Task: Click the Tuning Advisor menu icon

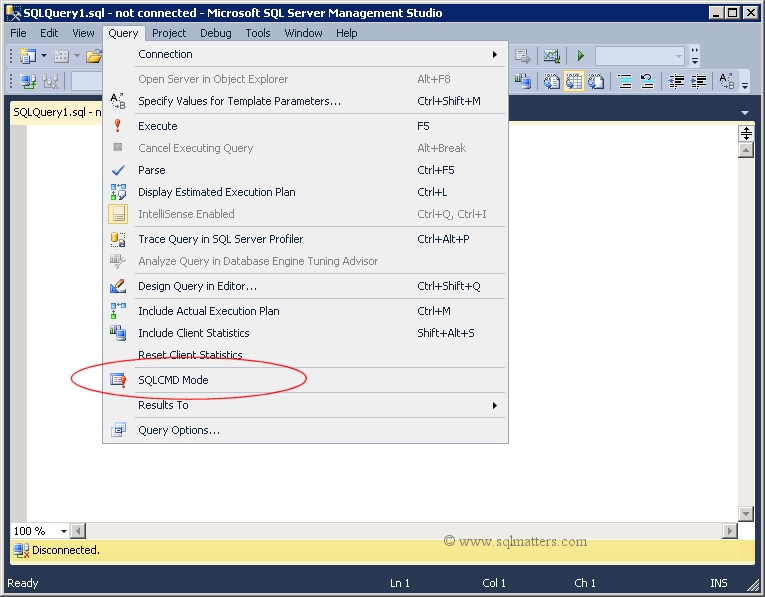Action: [118, 261]
